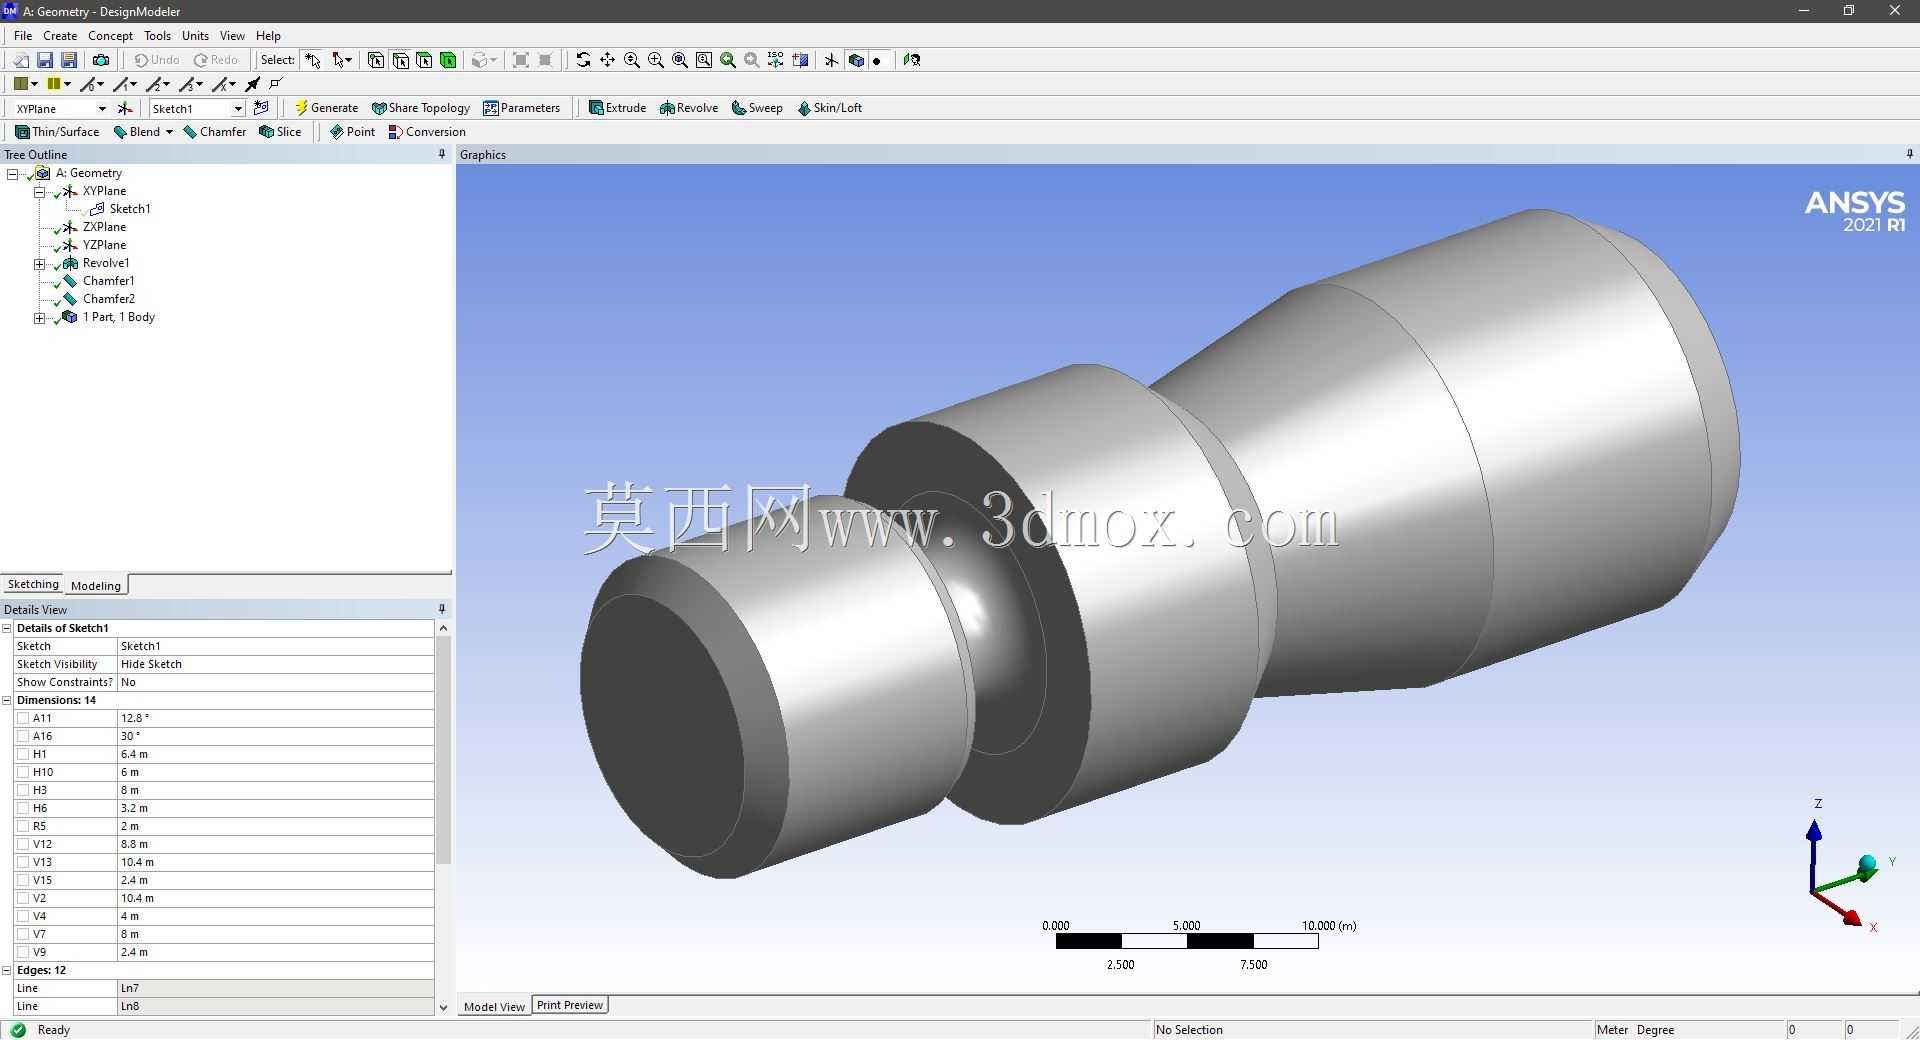The height and width of the screenshot is (1040, 1920).
Task: Click the Share Topology button
Action: point(421,108)
